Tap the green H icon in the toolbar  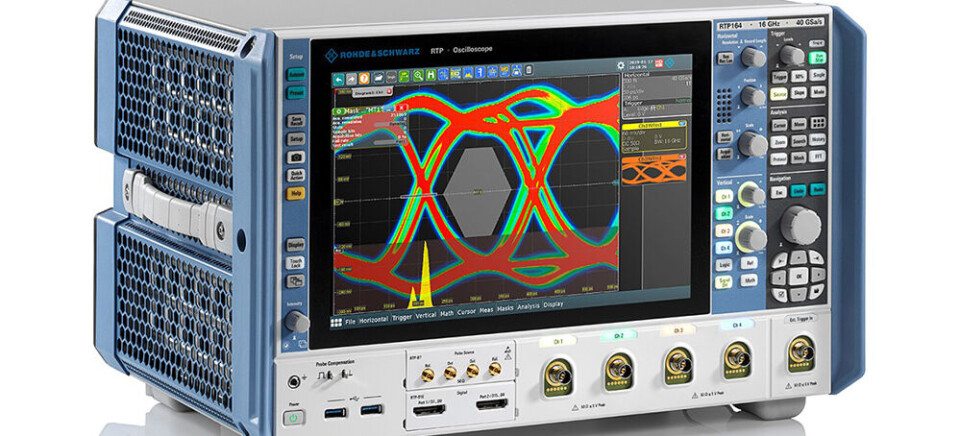click(x=430, y=75)
